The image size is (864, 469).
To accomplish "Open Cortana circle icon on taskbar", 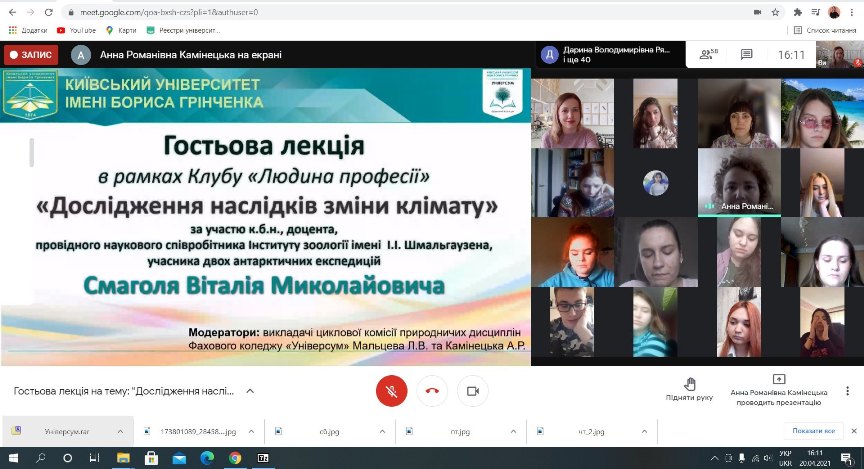I will click(x=67, y=458).
